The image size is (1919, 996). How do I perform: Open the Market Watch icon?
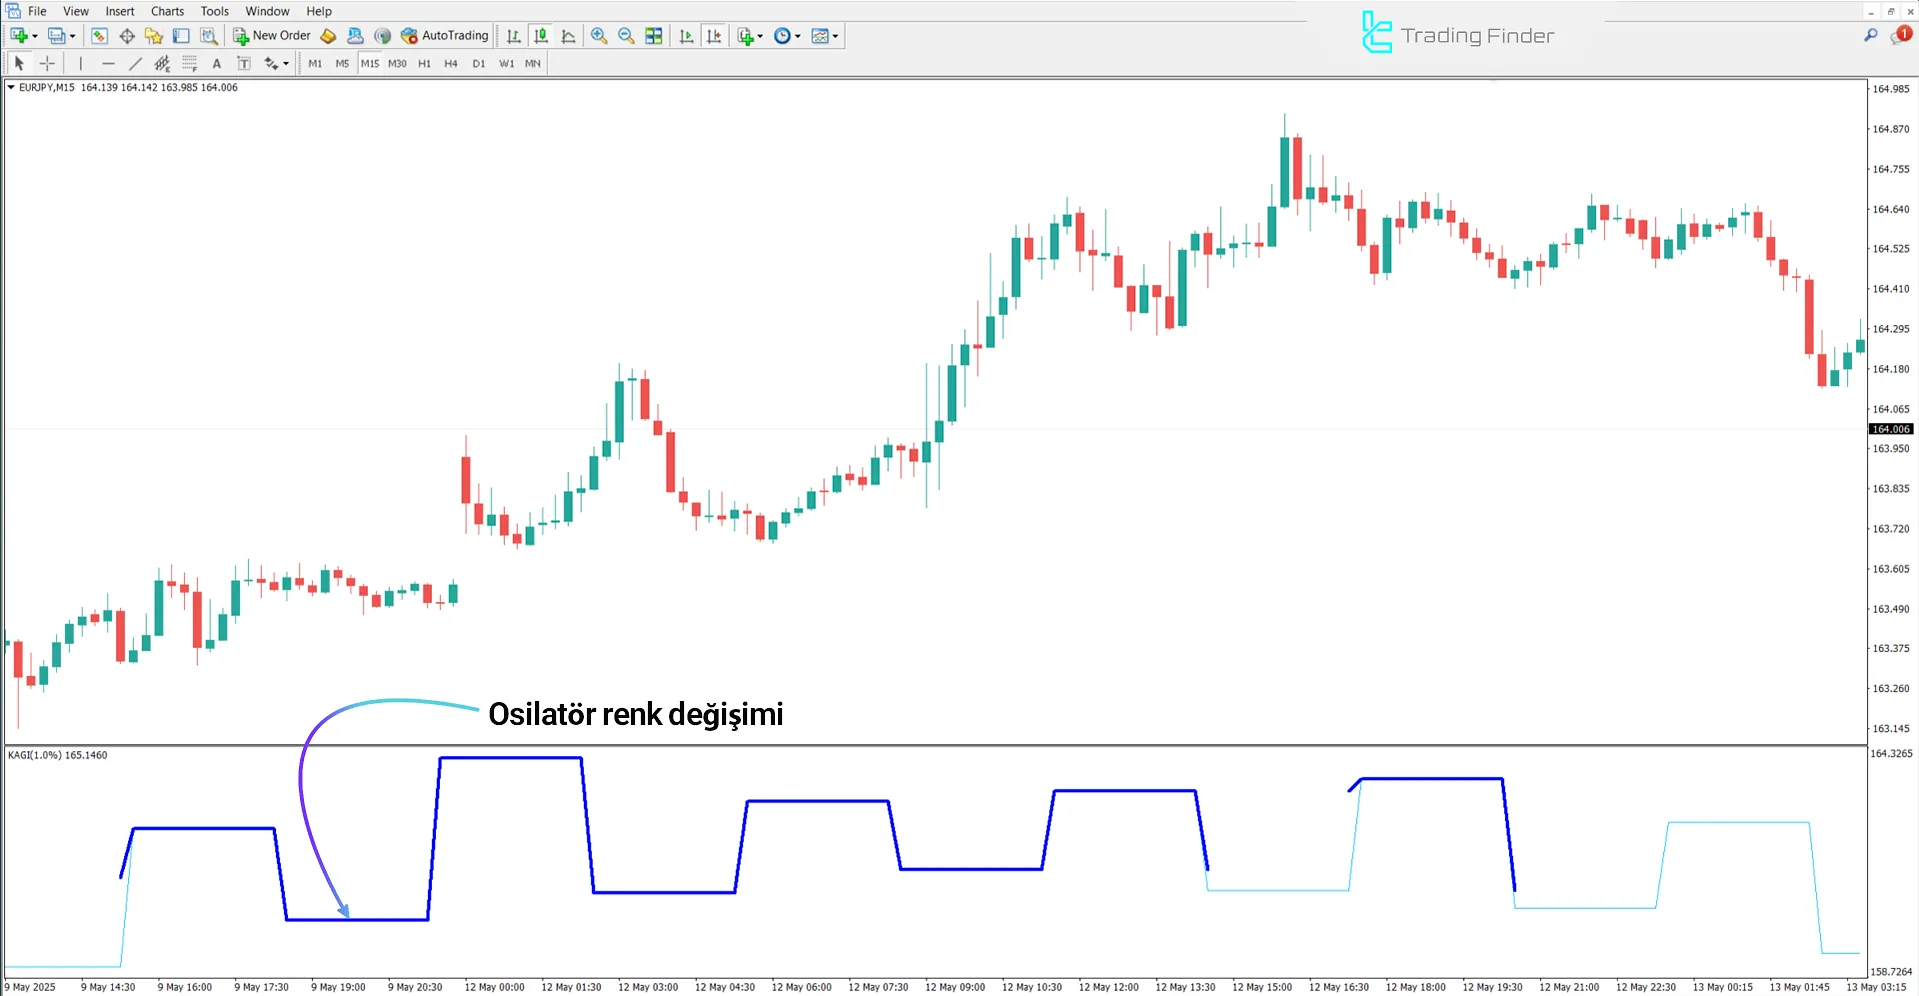[x=99, y=36]
